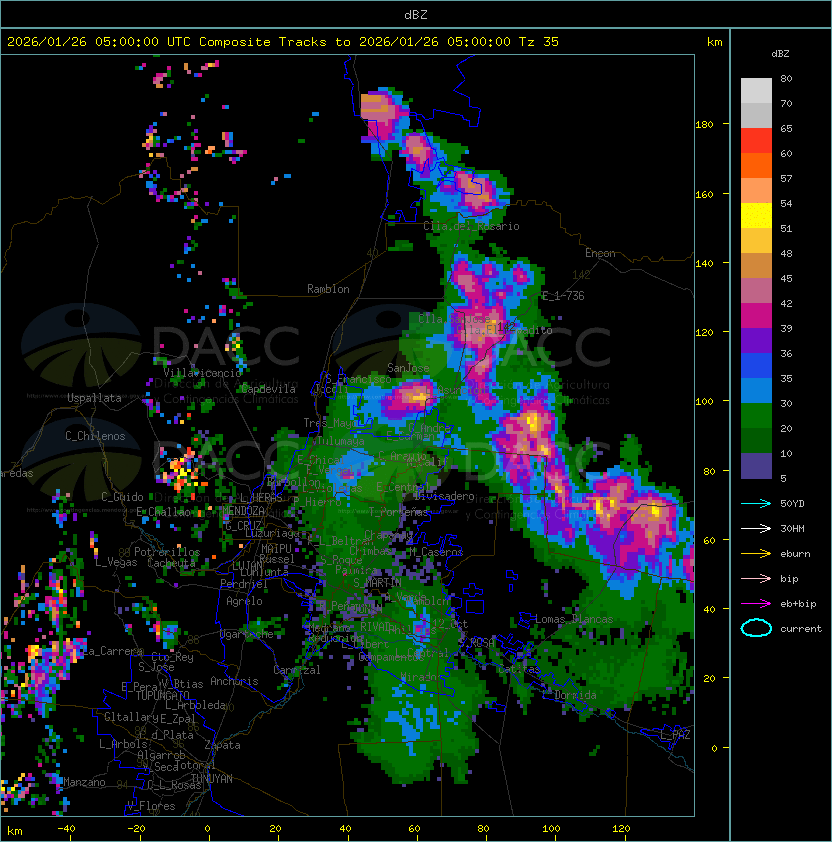This screenshot has width=832, height=842.
Task: Click the 'Manzano' place label
Action: (x=84, y=782)
